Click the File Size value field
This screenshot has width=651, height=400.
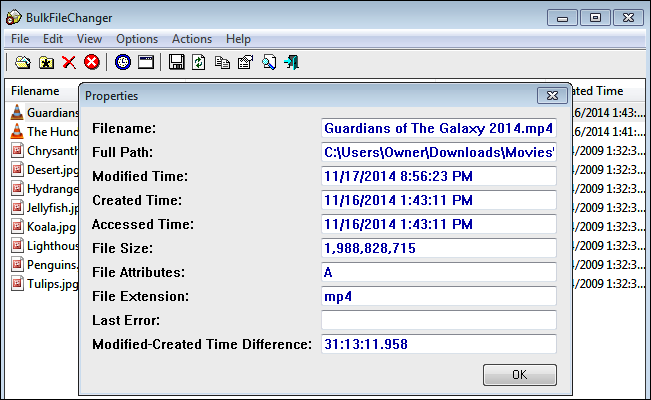pyautogui.click(x=439, y=248)
